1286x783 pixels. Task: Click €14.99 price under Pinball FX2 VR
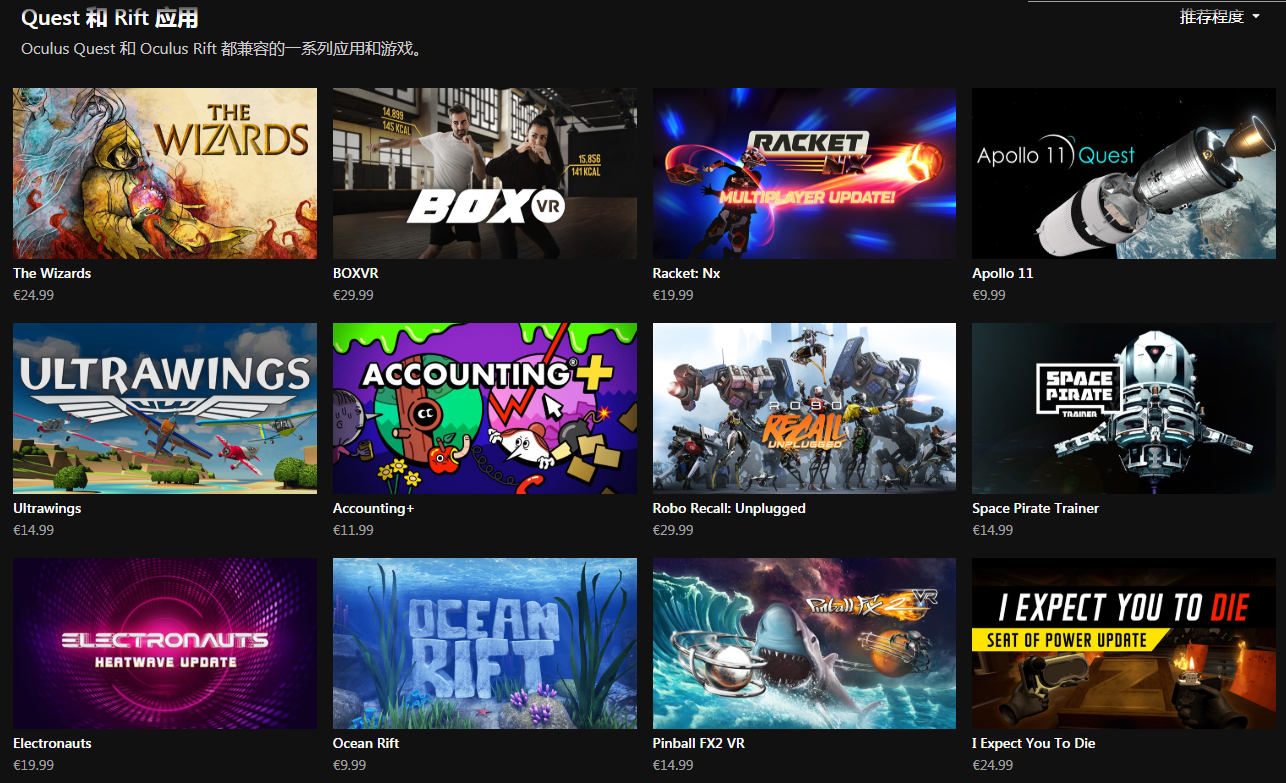click(x=673, y=765)
